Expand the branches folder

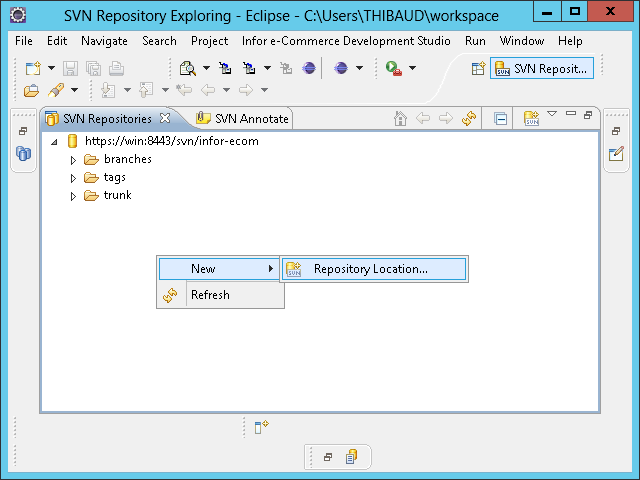click(x=73, y=160)
